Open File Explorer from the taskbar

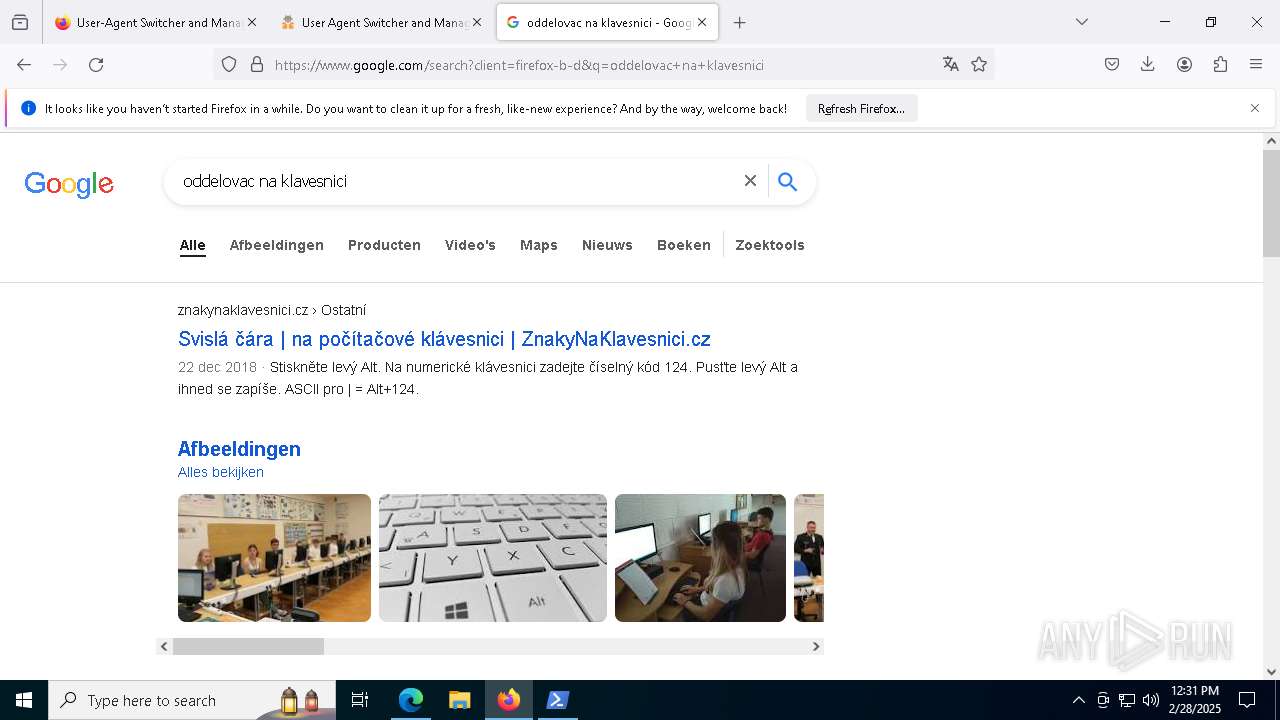459,700
